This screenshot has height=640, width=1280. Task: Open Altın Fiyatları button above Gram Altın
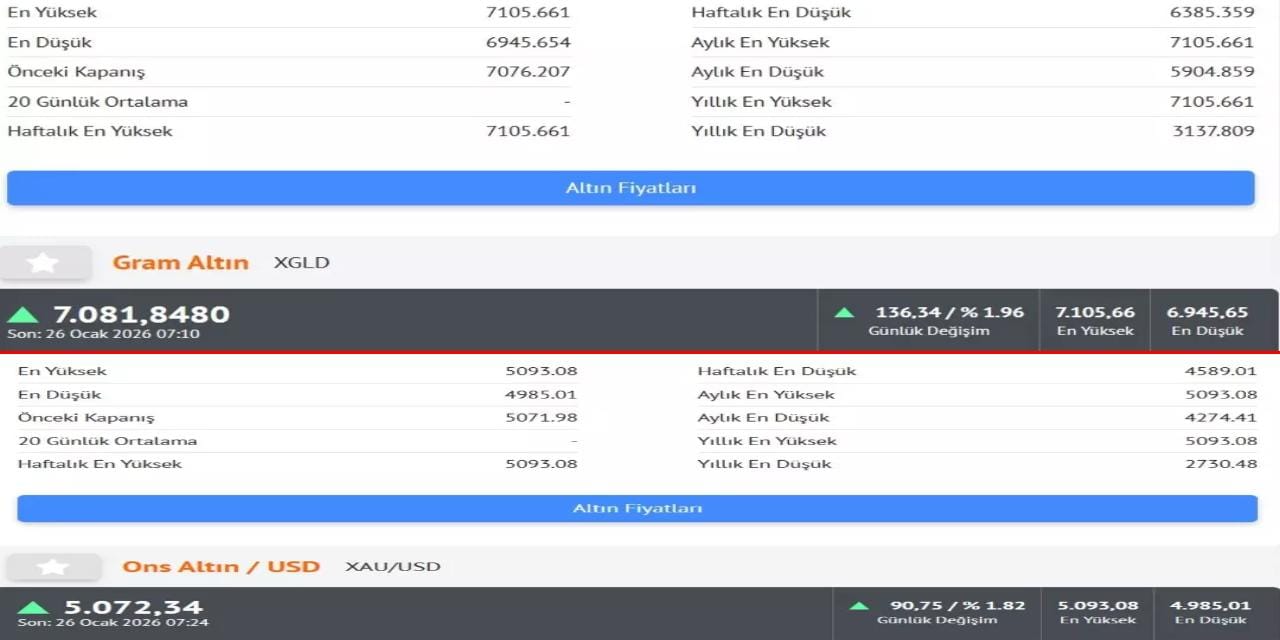point(630,188)
